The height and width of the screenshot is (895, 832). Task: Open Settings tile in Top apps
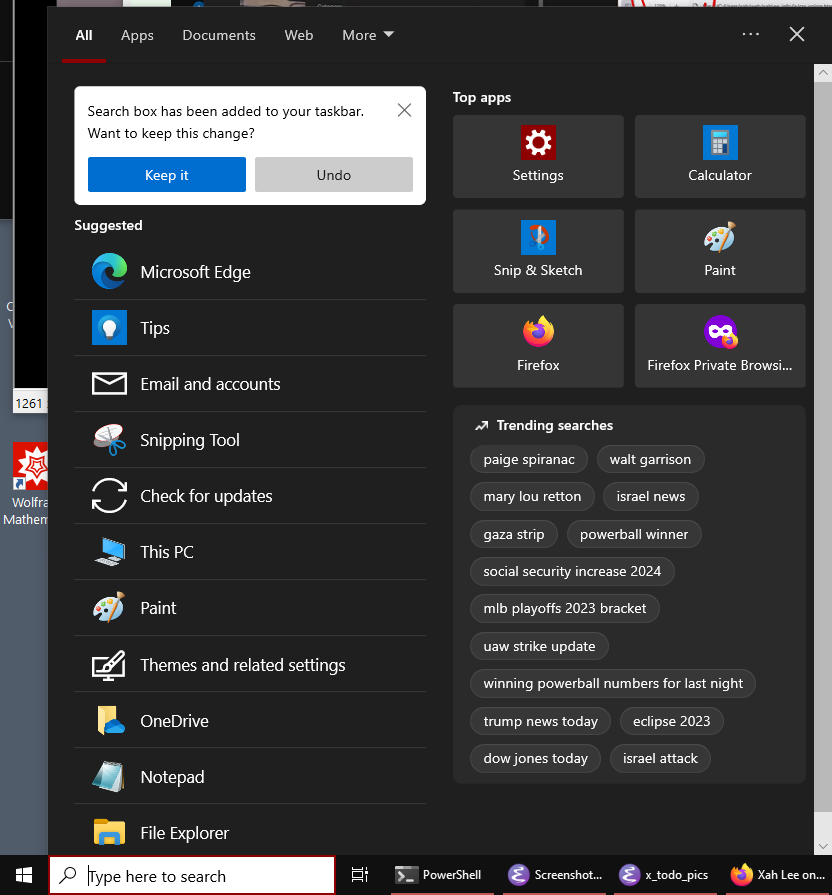click(x=538, y=156)
